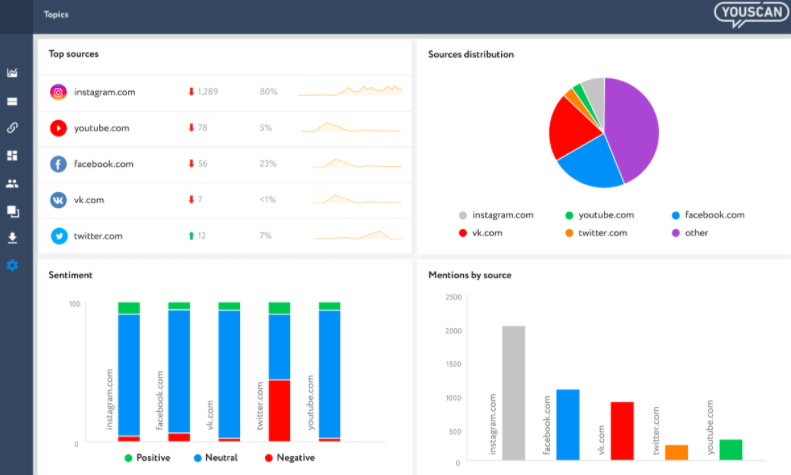Click the 23% value in facebook row
This screenshot has height=475, width=791.
[268, 164]
